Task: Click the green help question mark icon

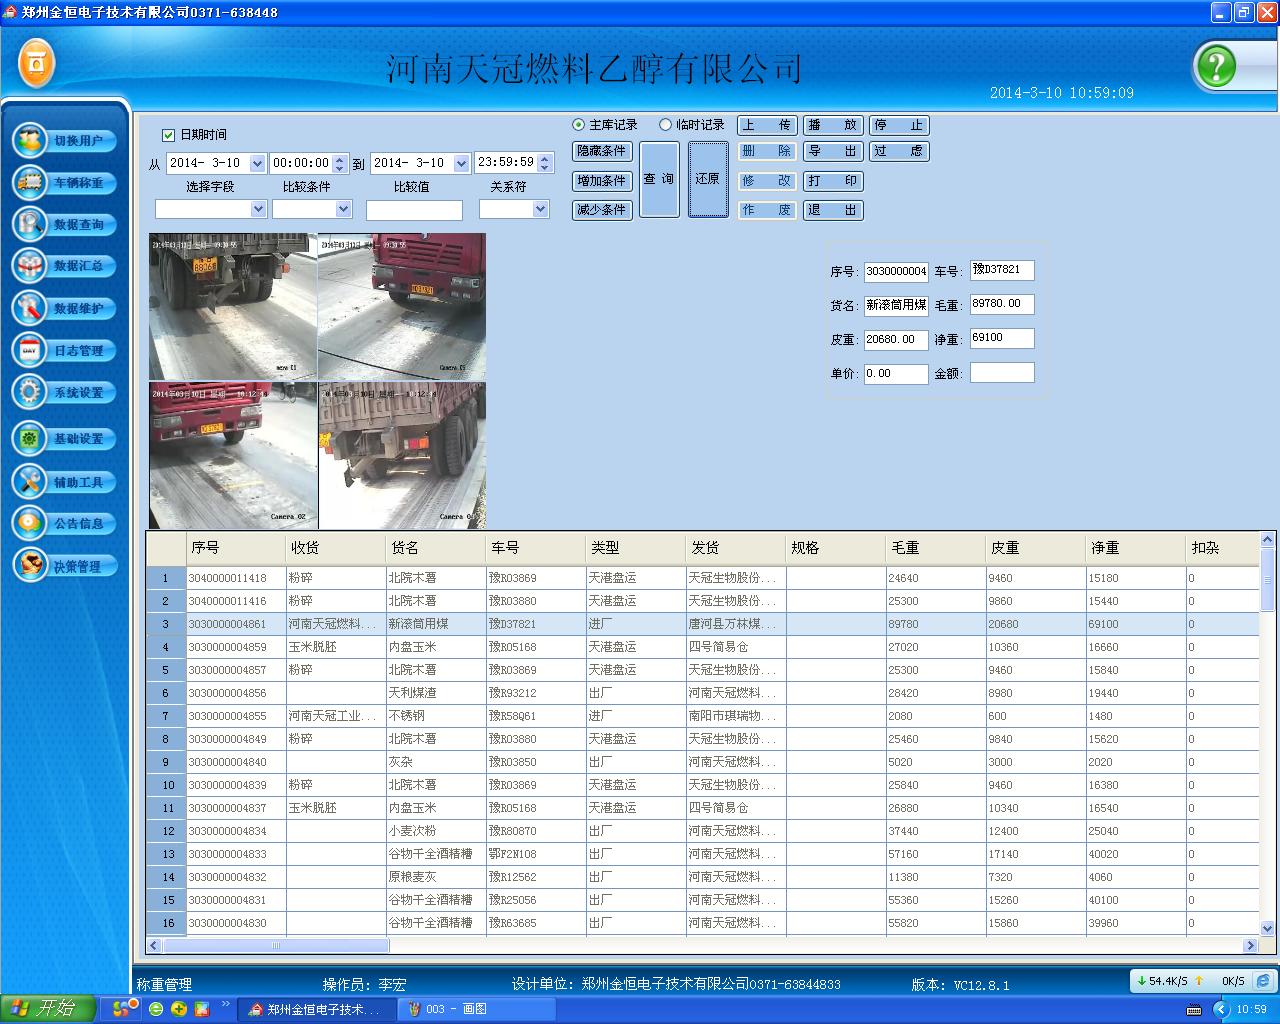Action: pos(1216,67)
